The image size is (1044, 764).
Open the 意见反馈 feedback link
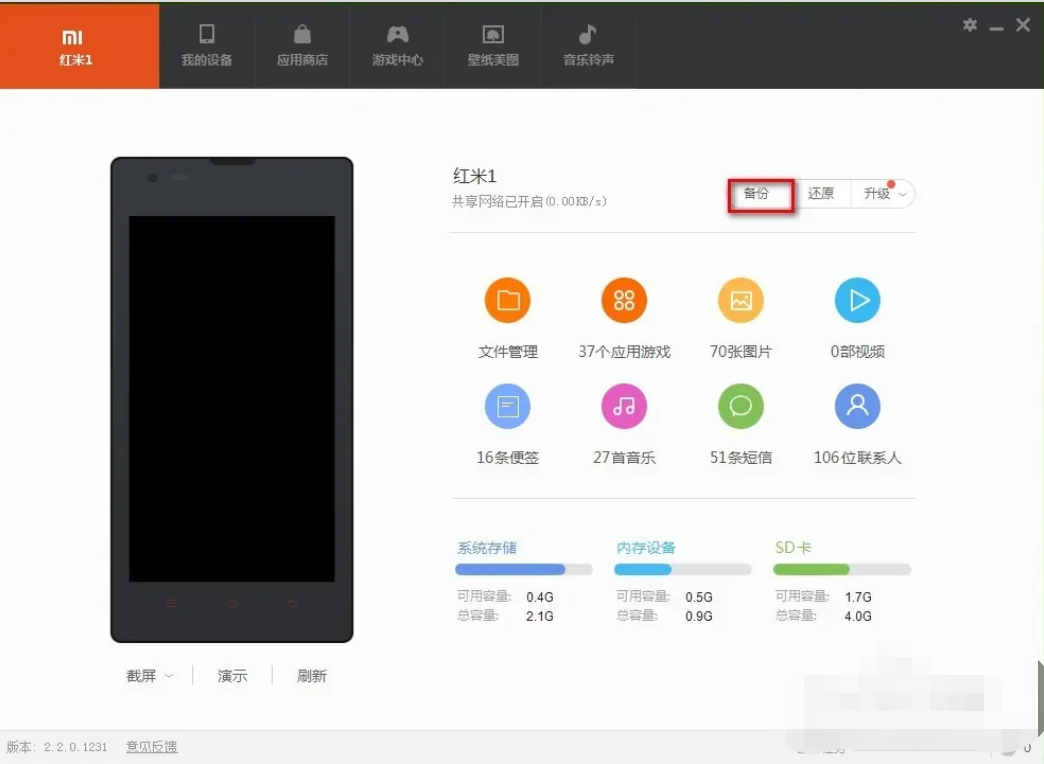coord(152,747)
